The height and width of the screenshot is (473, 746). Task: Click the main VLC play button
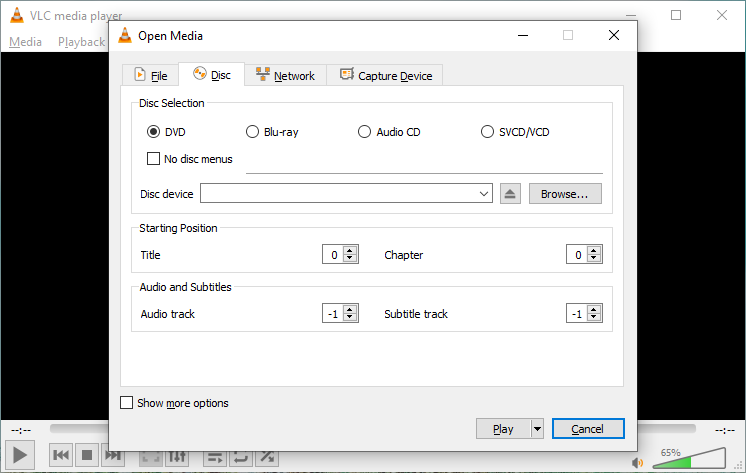pos(20,455)
